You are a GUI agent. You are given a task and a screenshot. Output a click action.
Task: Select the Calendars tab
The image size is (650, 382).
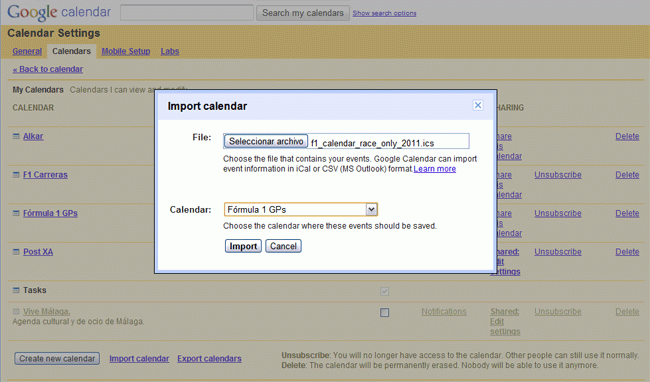click(x=71, y=51)
